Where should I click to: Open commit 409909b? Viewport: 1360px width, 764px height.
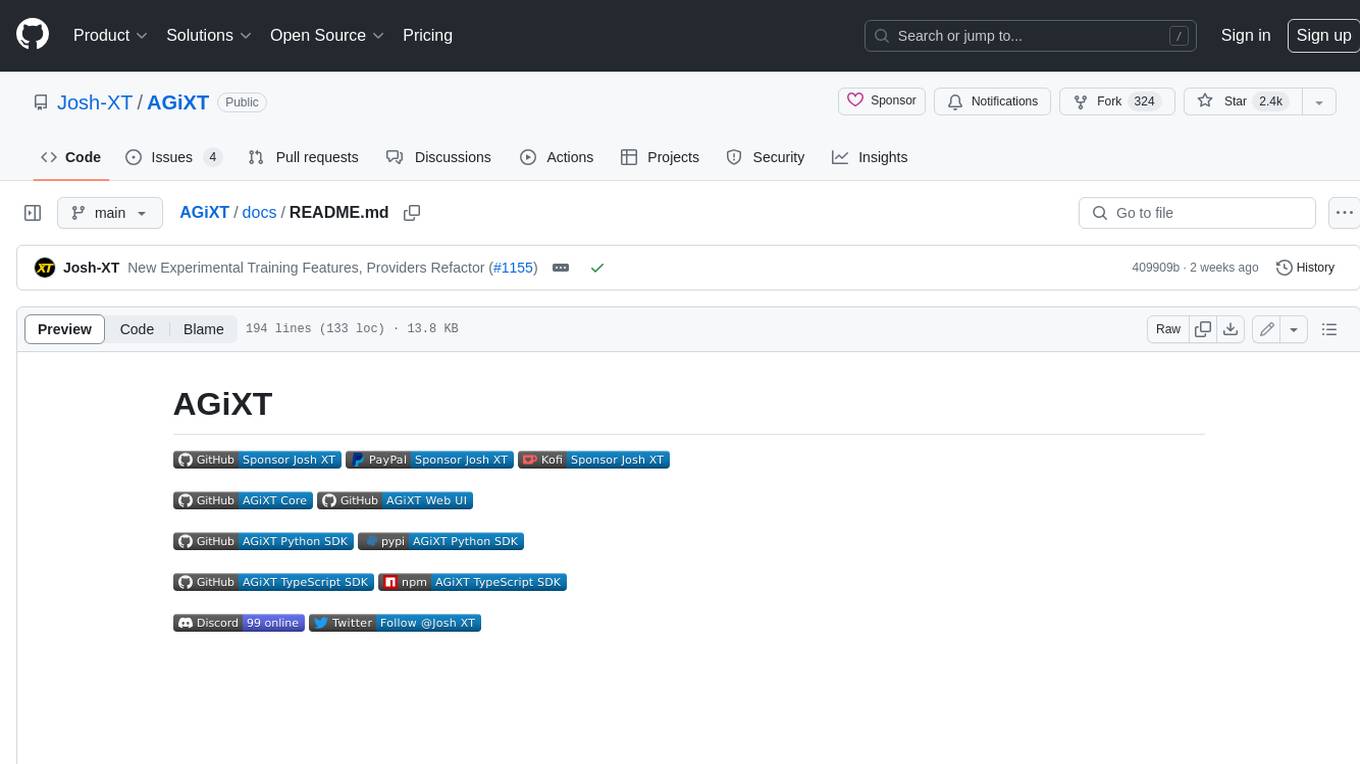click(x=1155, y=267)
